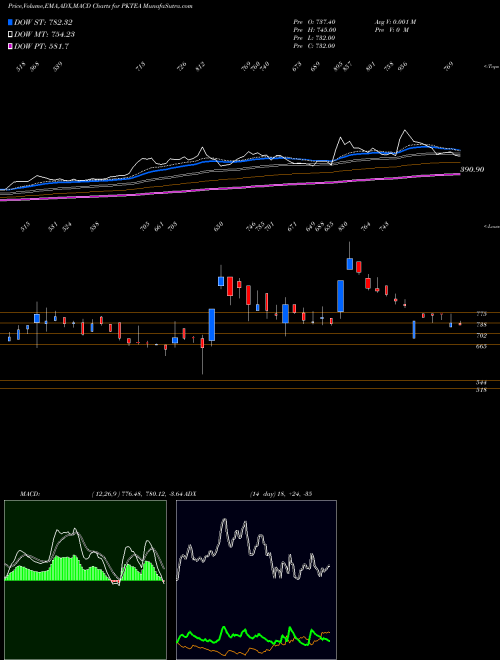Click the 544 support level label
Image resolution: width=500 pixels, height=660 pixels.
(x=481, y=383)
